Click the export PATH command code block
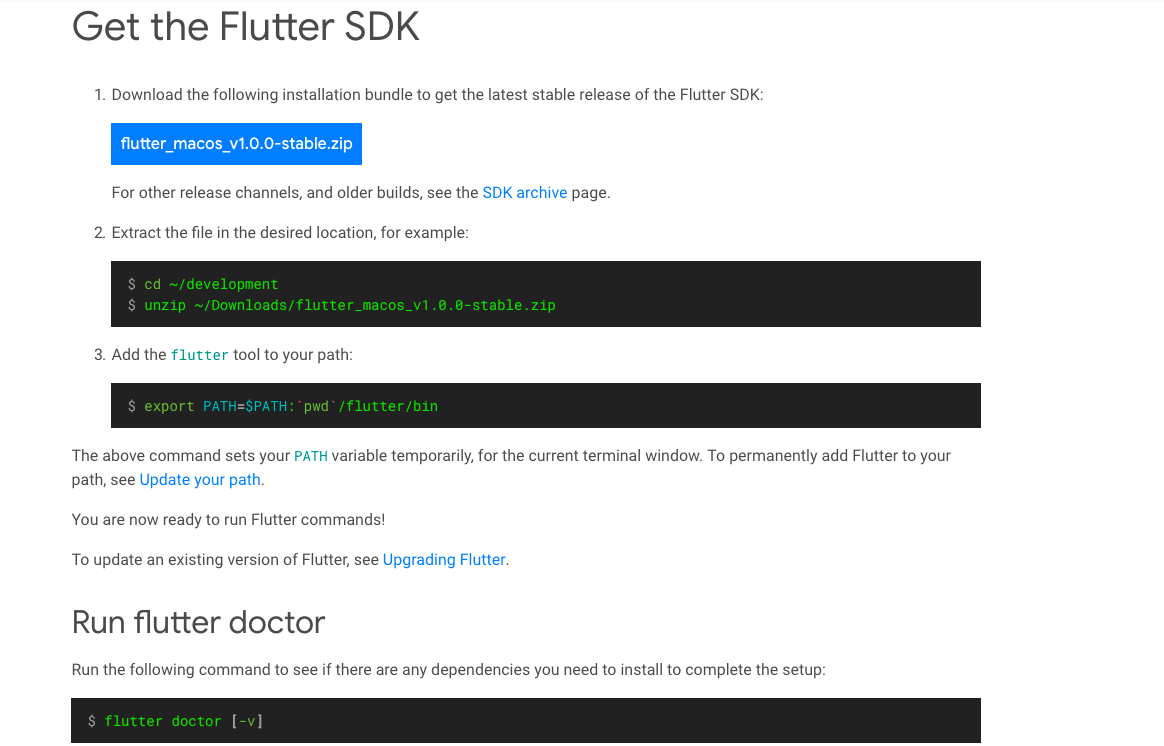The height and width of the screenshot is (746, 1164). click(x=546, y=405)
